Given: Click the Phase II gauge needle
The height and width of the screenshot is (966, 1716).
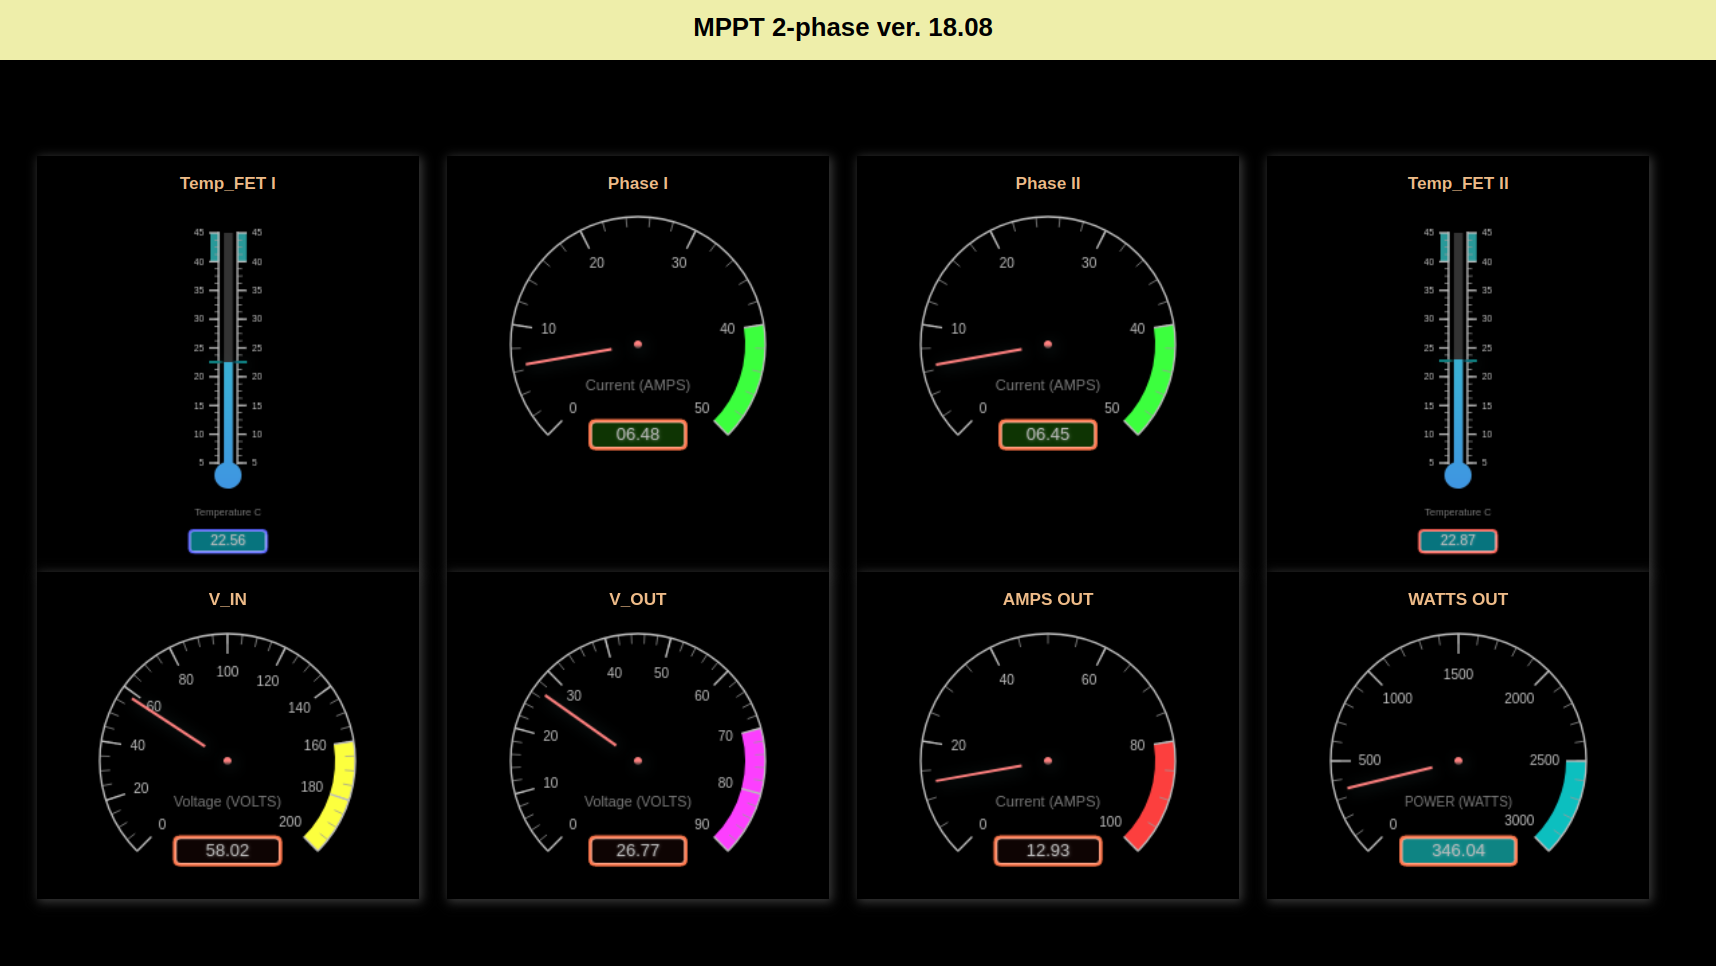Looking at the screenshot, I should click(x=979, y=357).
